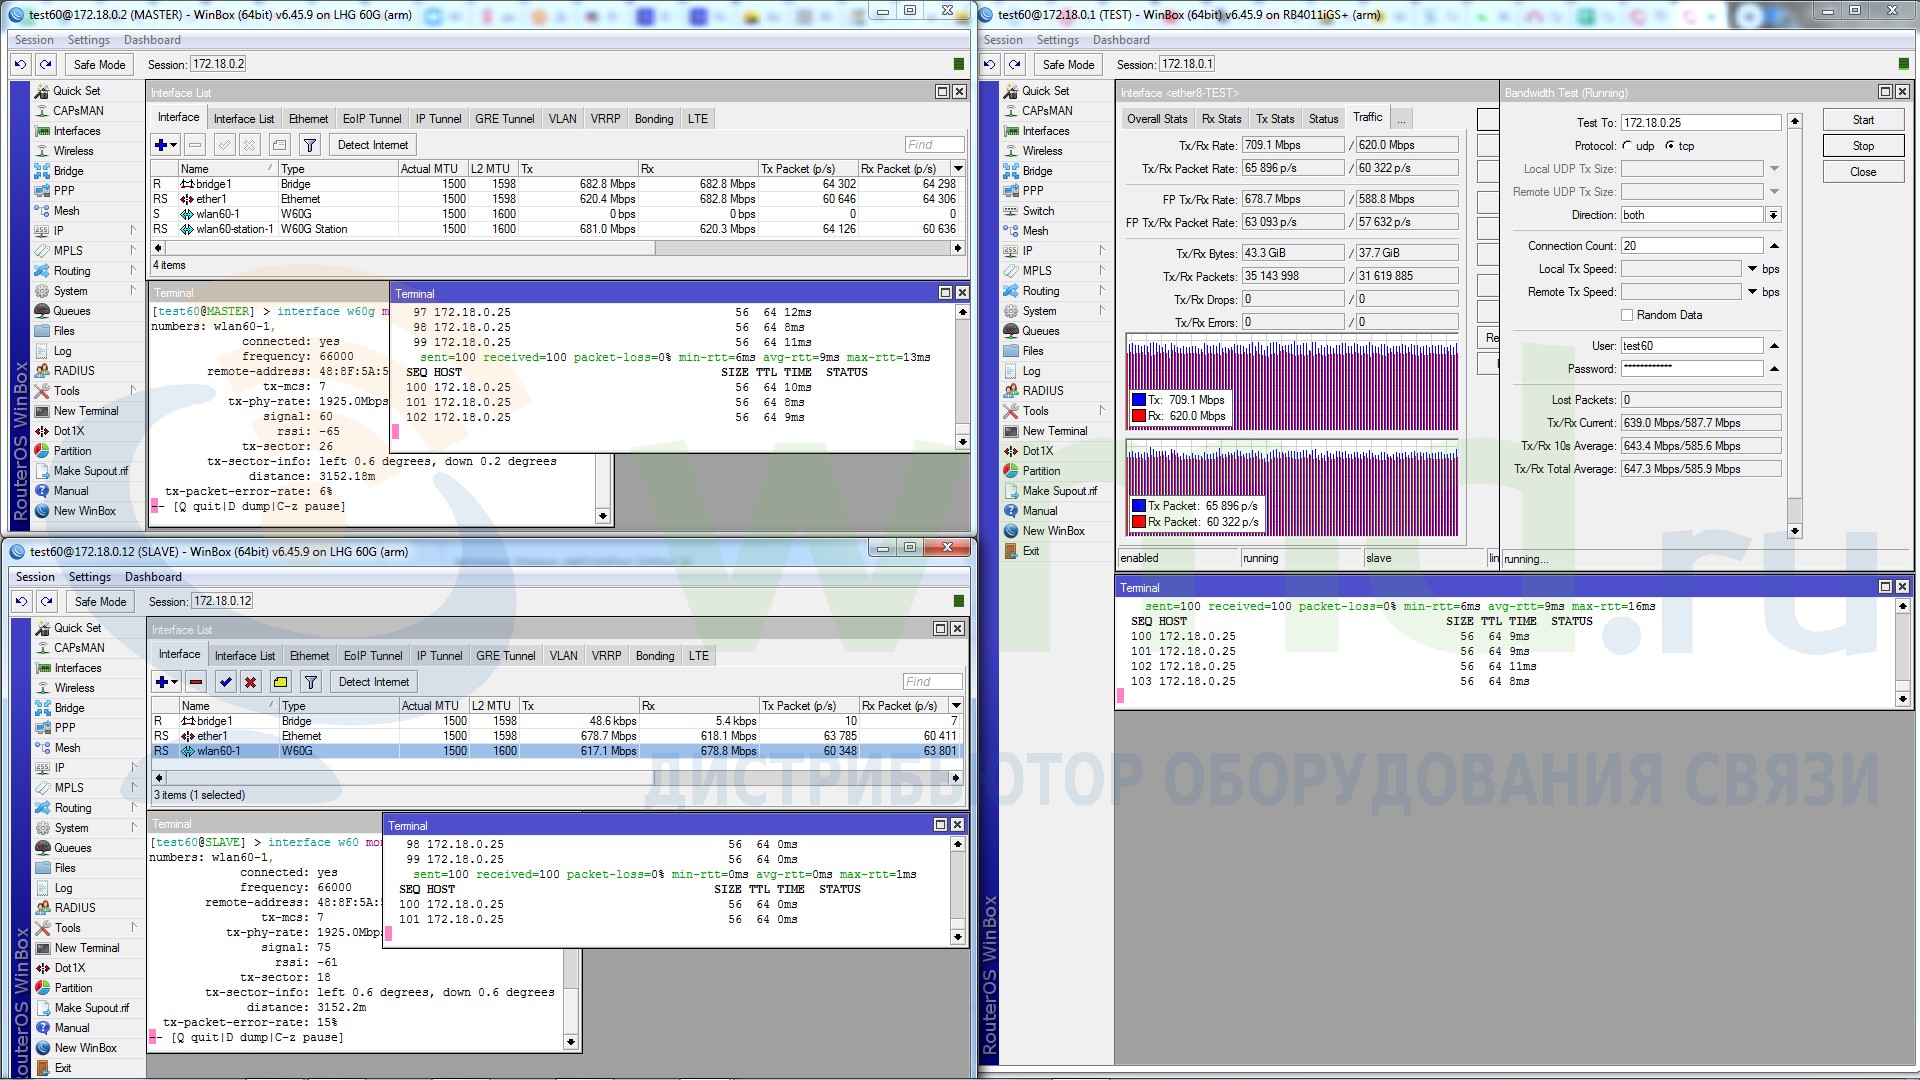This screenshot has width=1920, height=1080.
Task: Click Exit in TEST window sidebar
Action: click(1031, 551)
